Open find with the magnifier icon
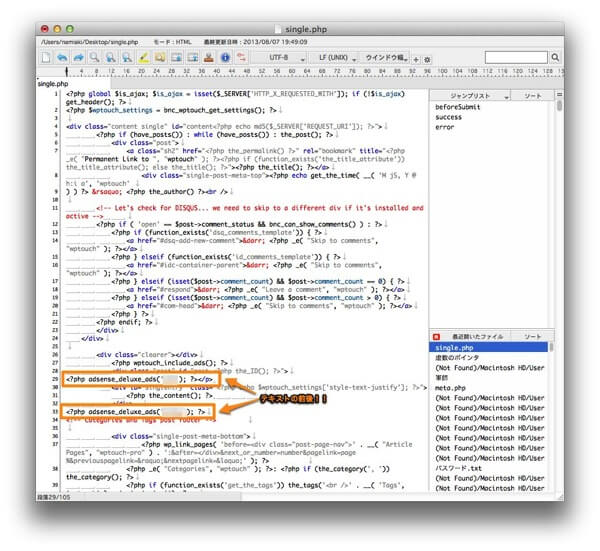This screenshot has width=600, height=551. tap(94, 58)
